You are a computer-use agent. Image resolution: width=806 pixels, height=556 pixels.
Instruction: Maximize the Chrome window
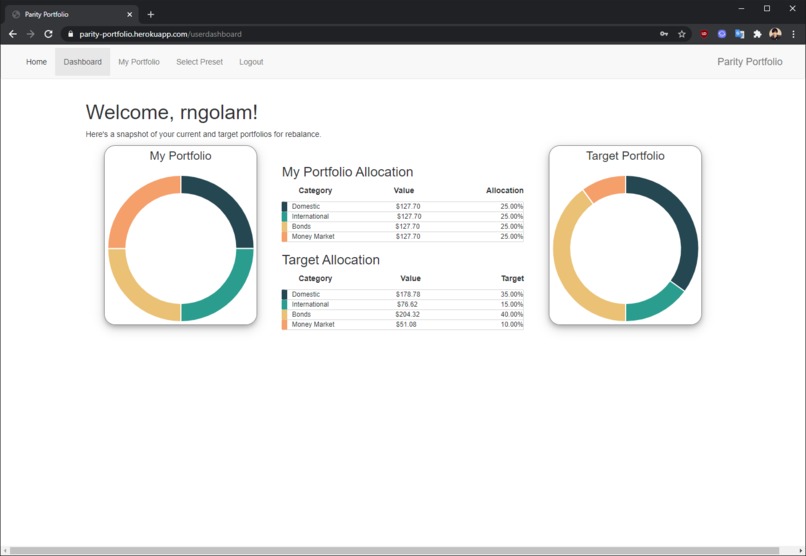click(x=767, y=8)
